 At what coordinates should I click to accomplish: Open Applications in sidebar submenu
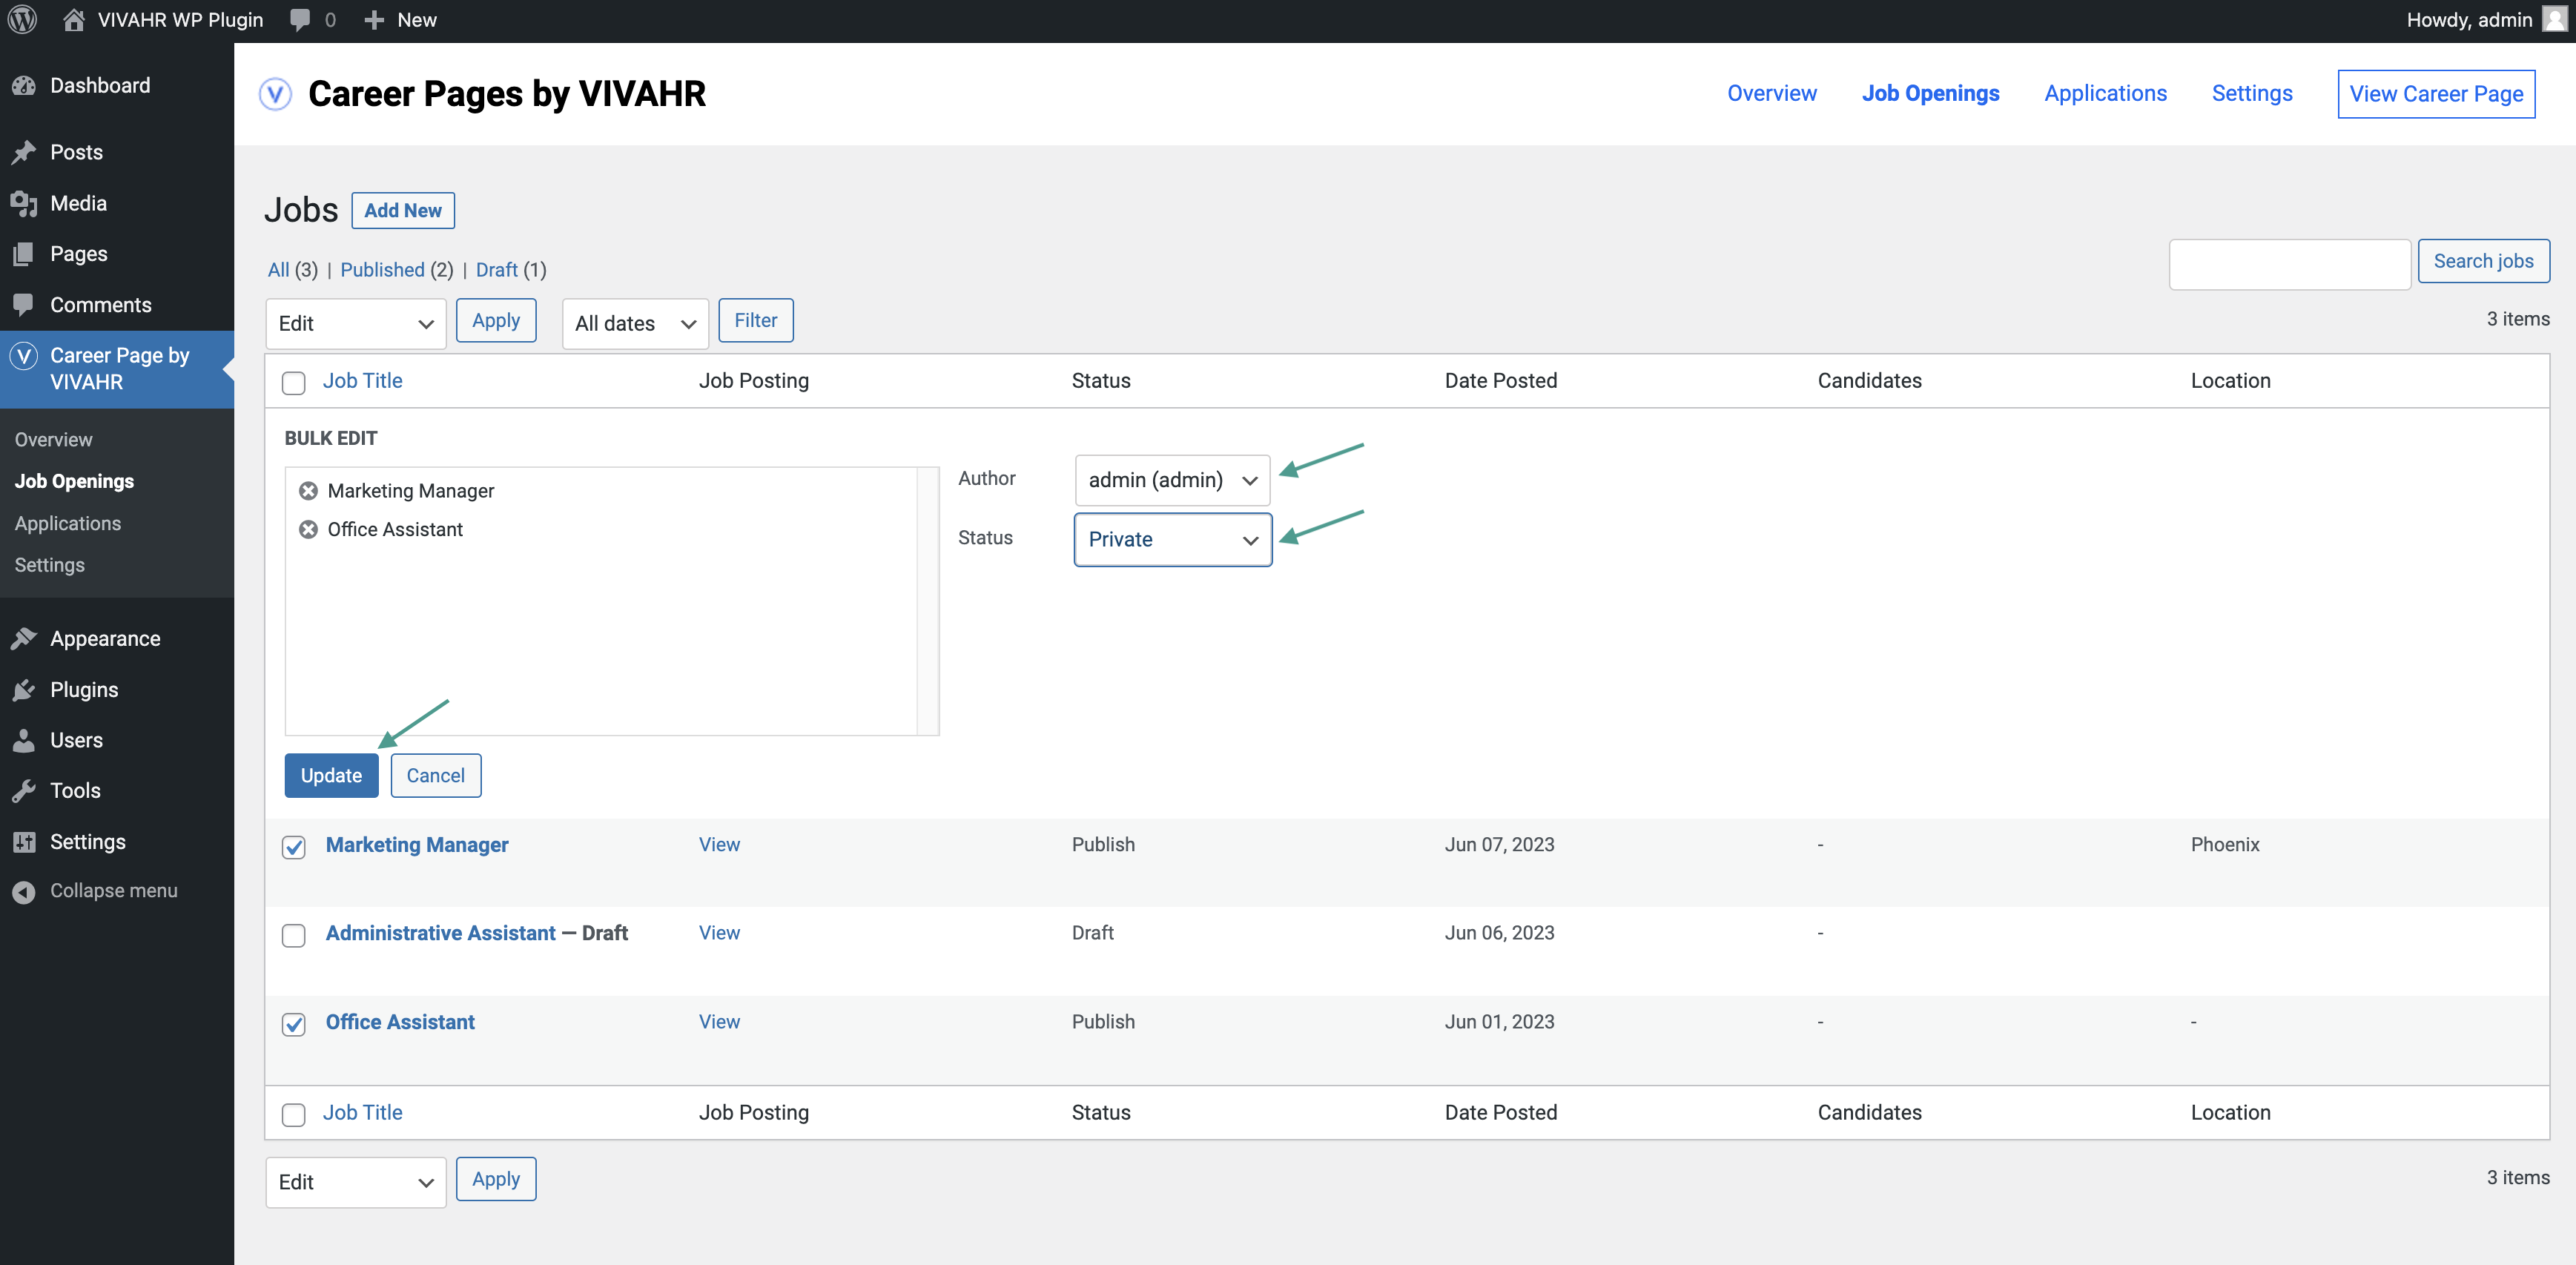[67, 523]
